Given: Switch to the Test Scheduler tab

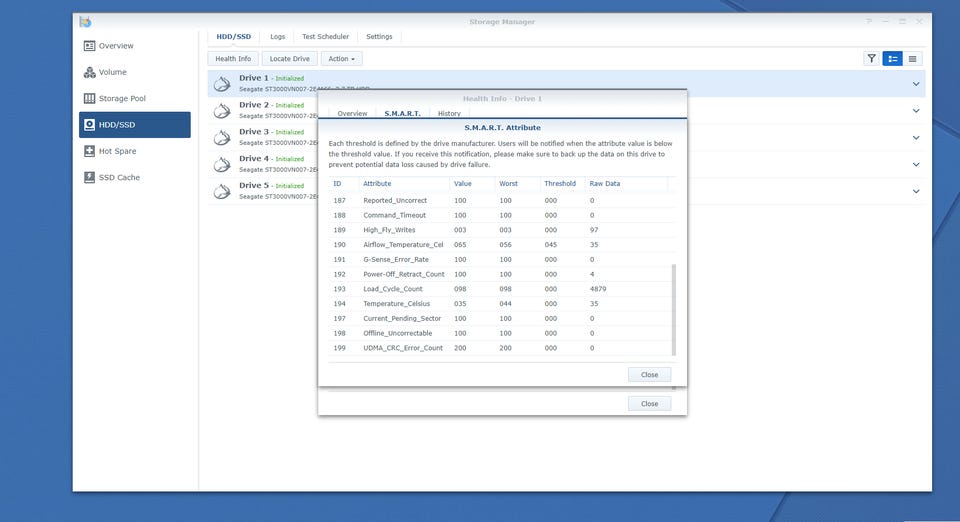Looking at the screenshot, I should [x=325, y=37].
